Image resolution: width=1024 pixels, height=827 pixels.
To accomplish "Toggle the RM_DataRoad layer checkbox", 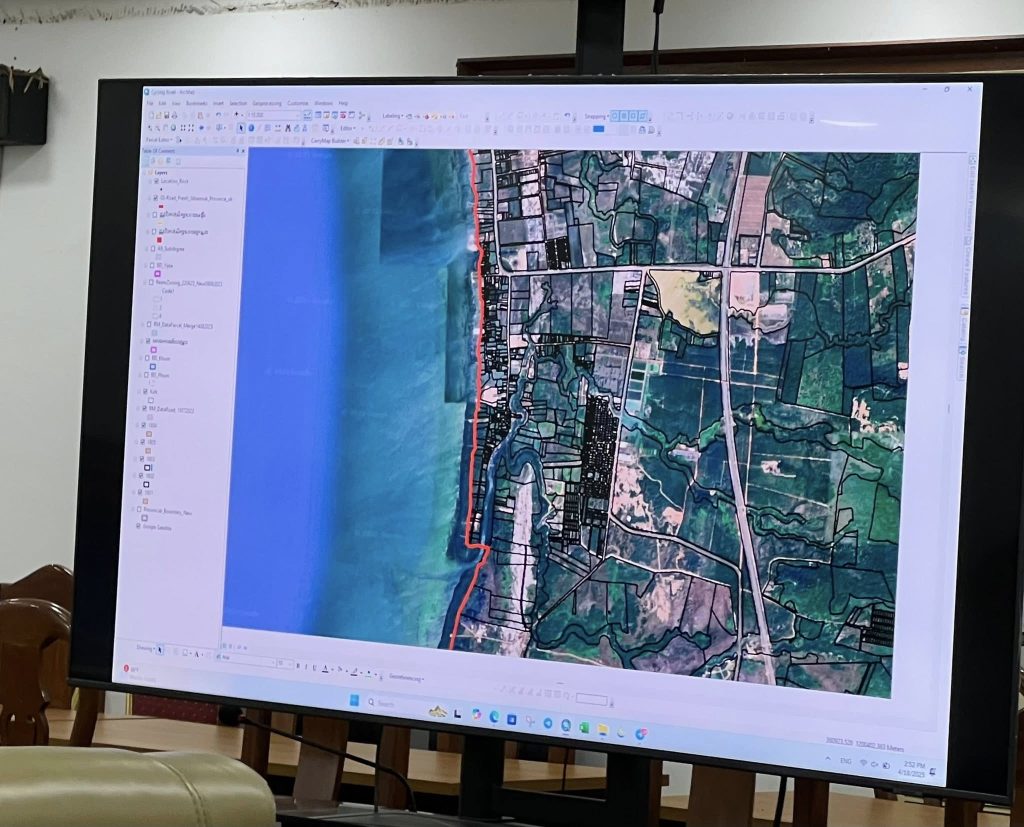I will [144, 408].
